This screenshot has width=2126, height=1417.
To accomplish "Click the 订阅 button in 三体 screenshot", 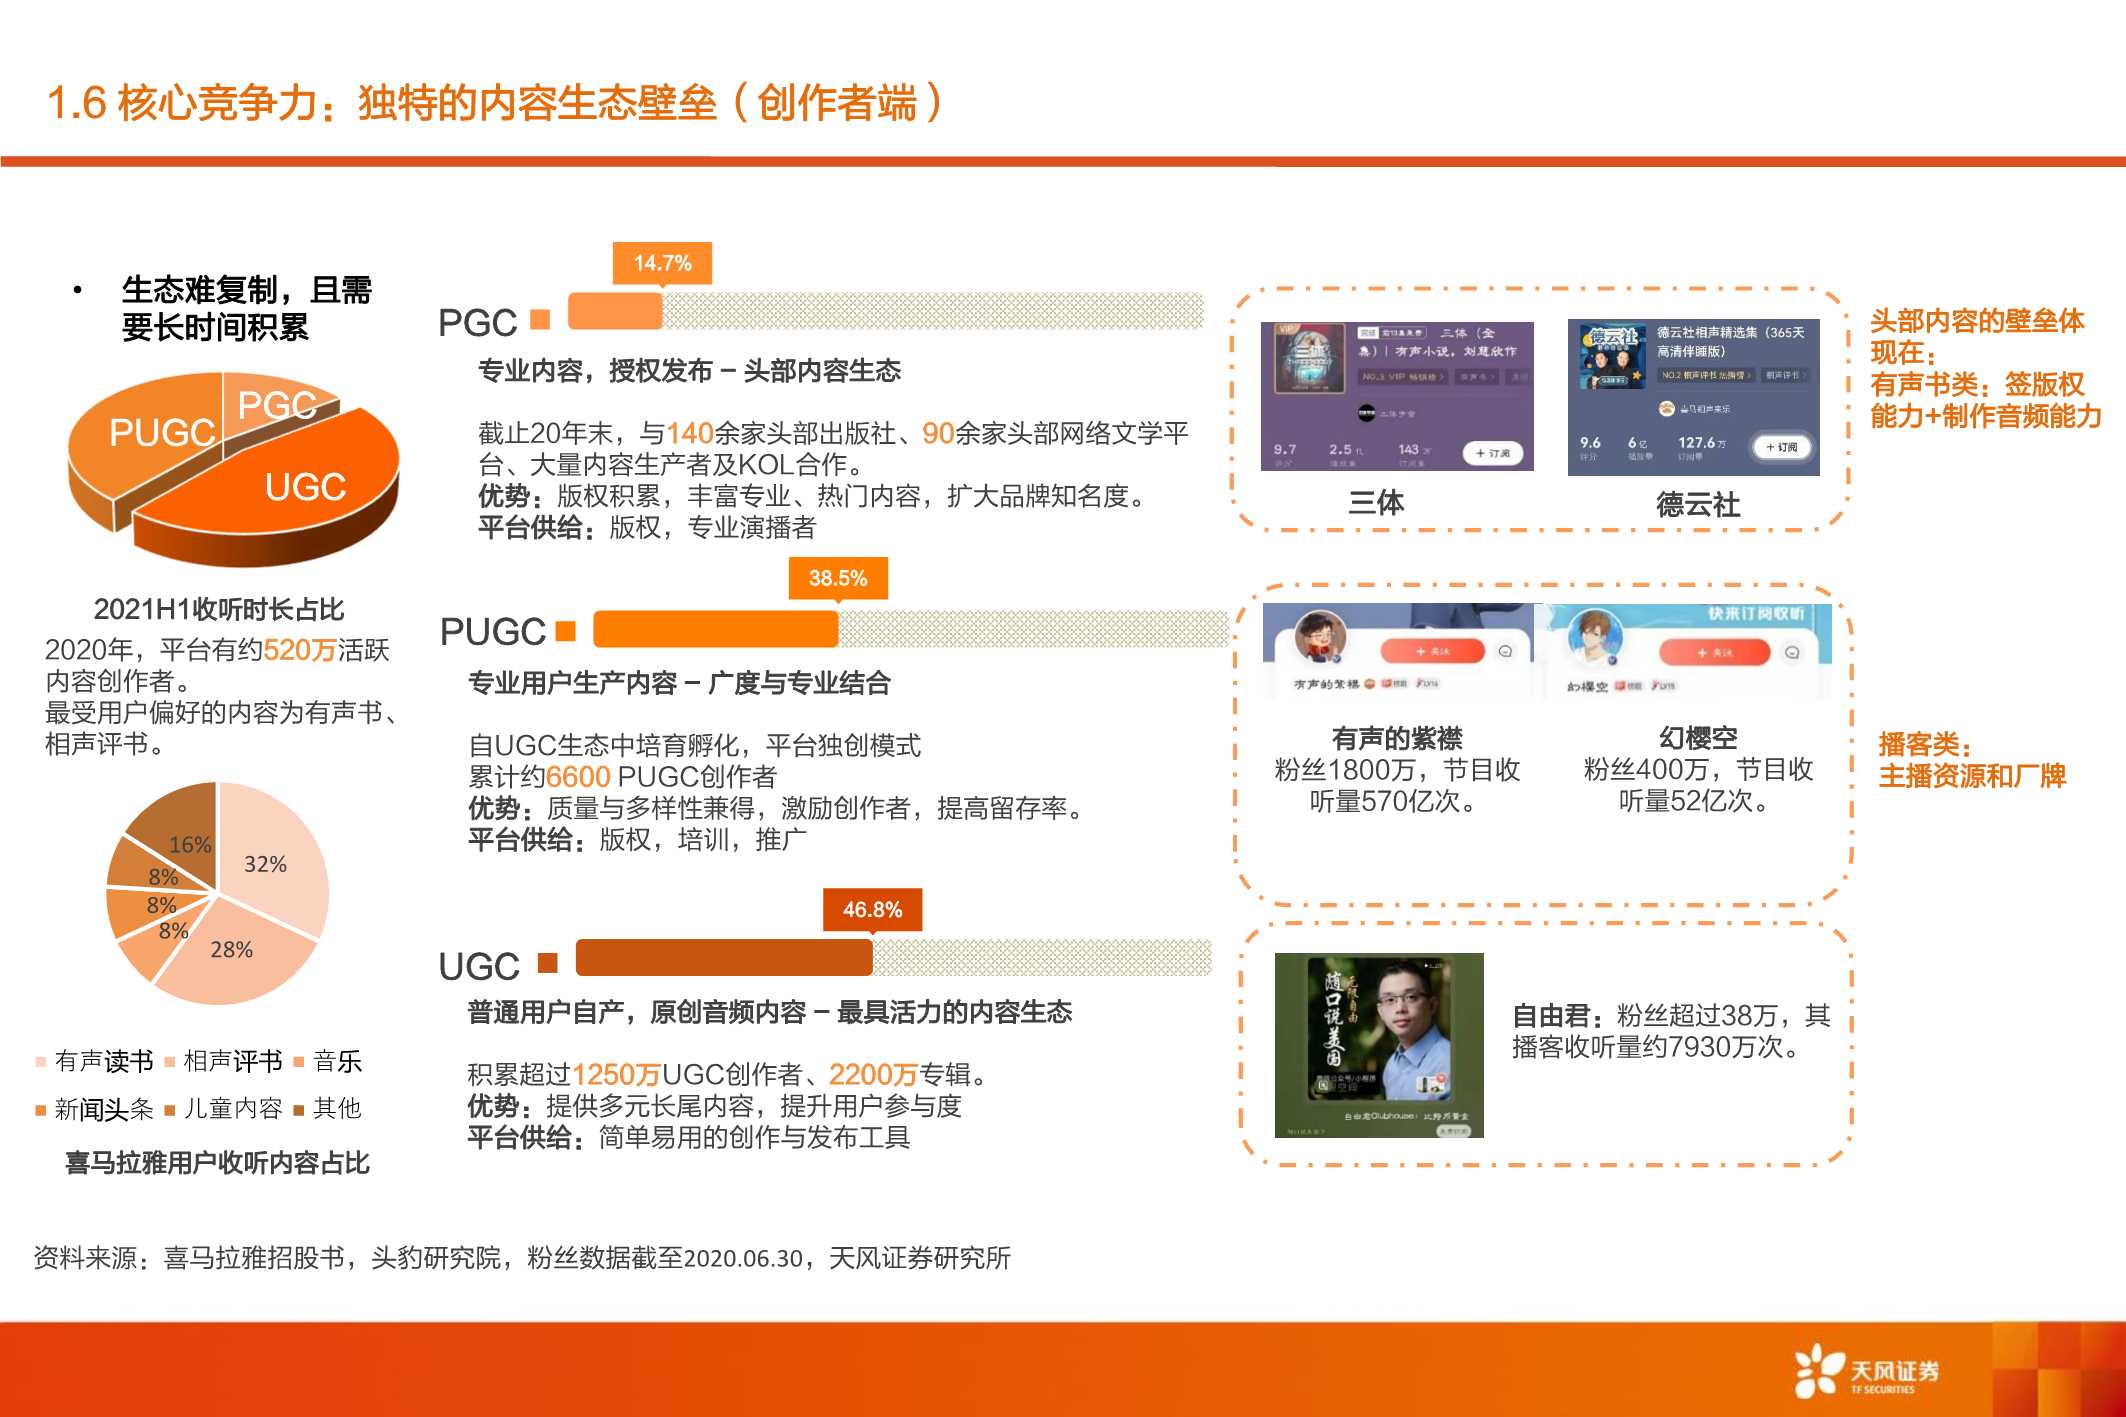I will (1493, 453).
